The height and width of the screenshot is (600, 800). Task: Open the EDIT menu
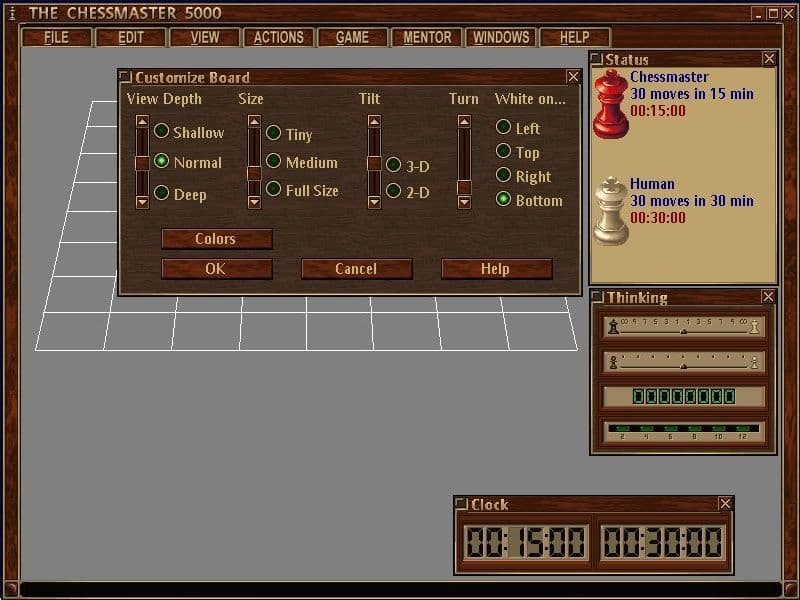point(131,37)
